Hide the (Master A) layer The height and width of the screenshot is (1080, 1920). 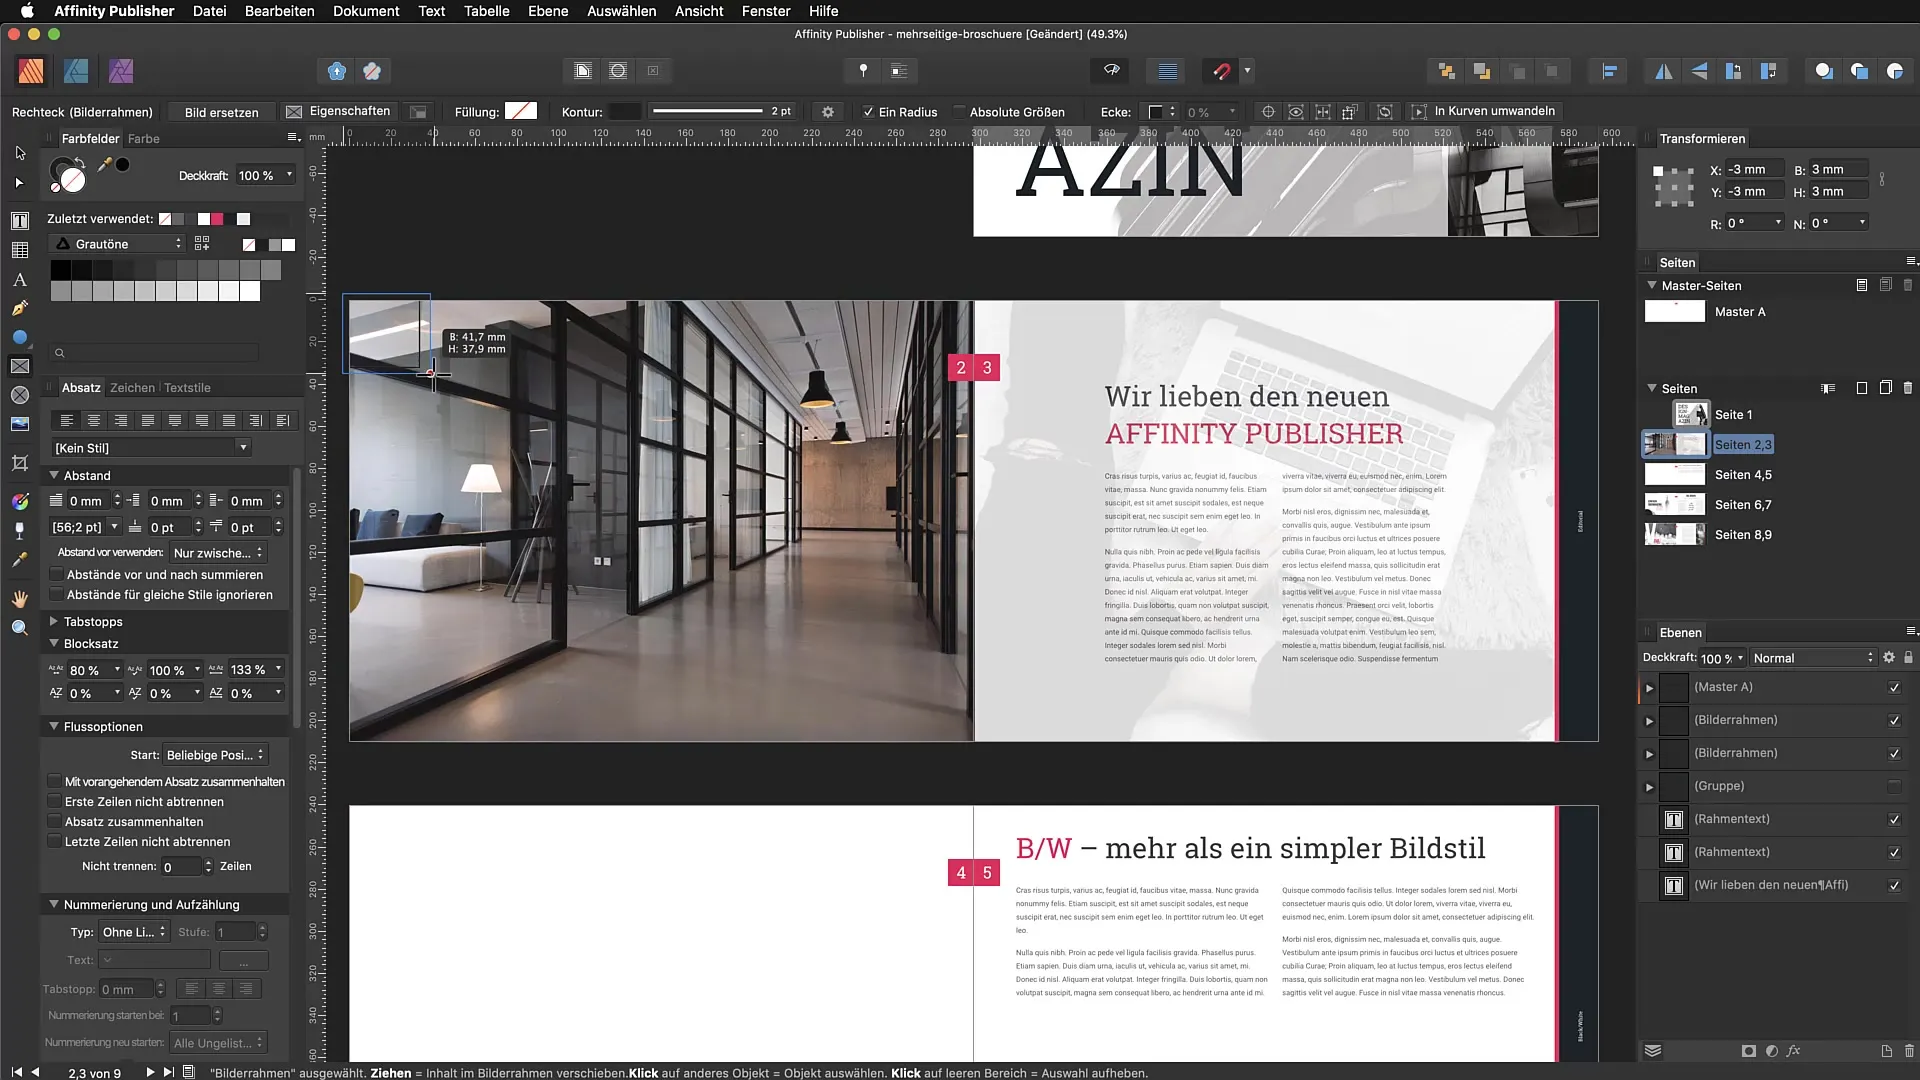1894,688
